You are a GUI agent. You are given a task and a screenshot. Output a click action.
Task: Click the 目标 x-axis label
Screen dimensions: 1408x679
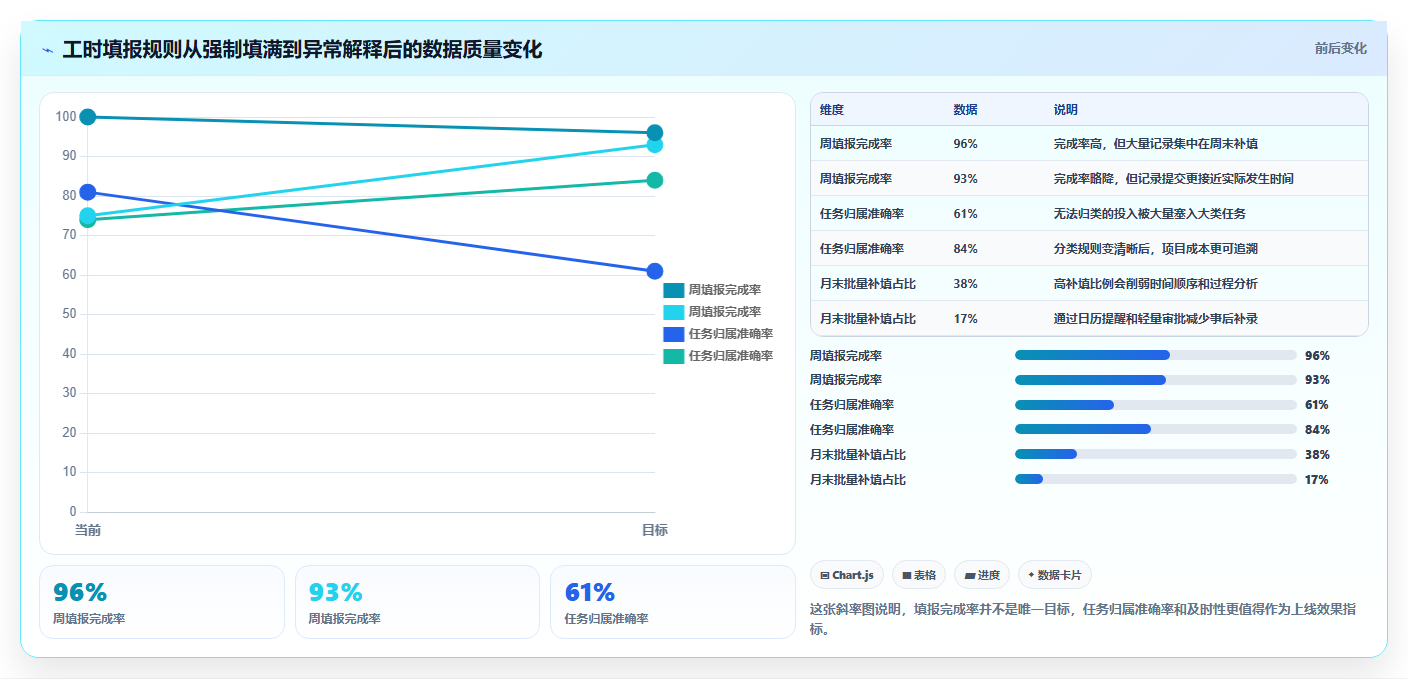point(655,530)
